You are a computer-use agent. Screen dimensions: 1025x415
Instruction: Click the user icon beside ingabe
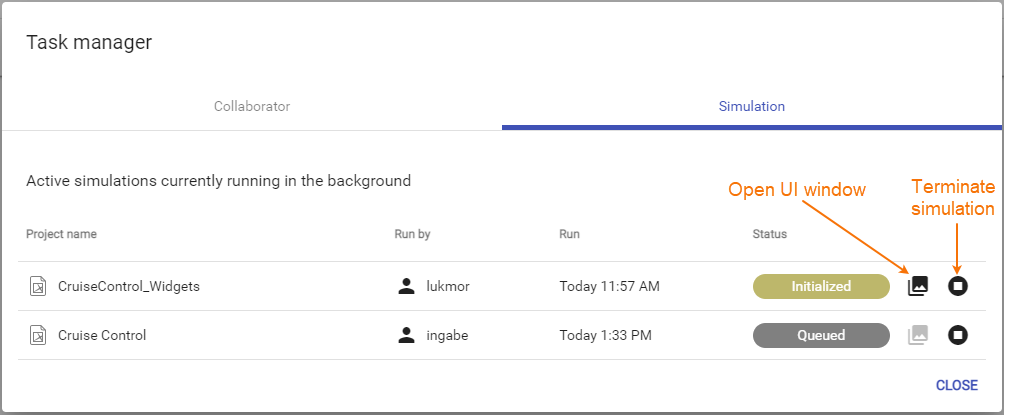[405, 335]
